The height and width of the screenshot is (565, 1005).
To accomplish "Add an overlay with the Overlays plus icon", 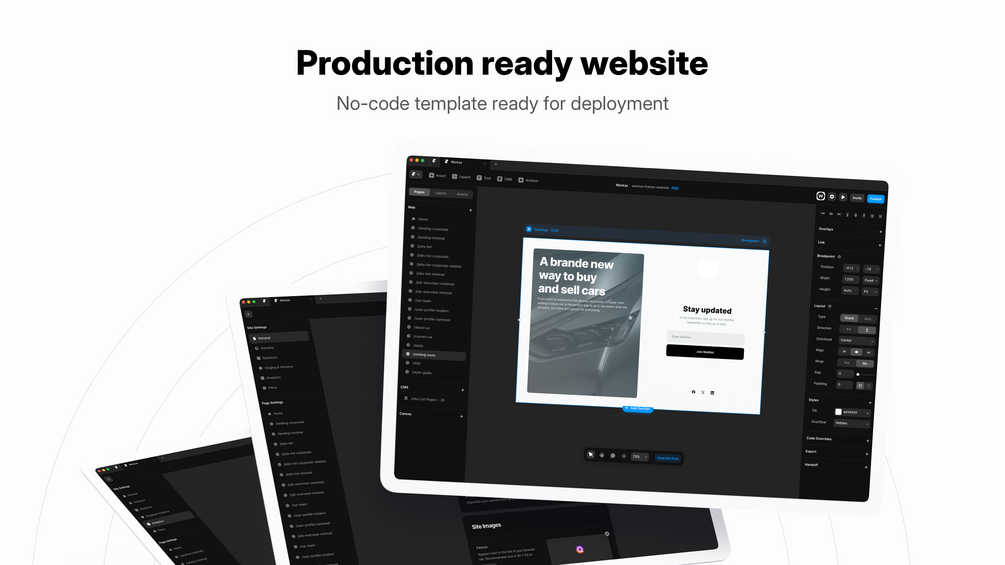I will coord(881,231).
